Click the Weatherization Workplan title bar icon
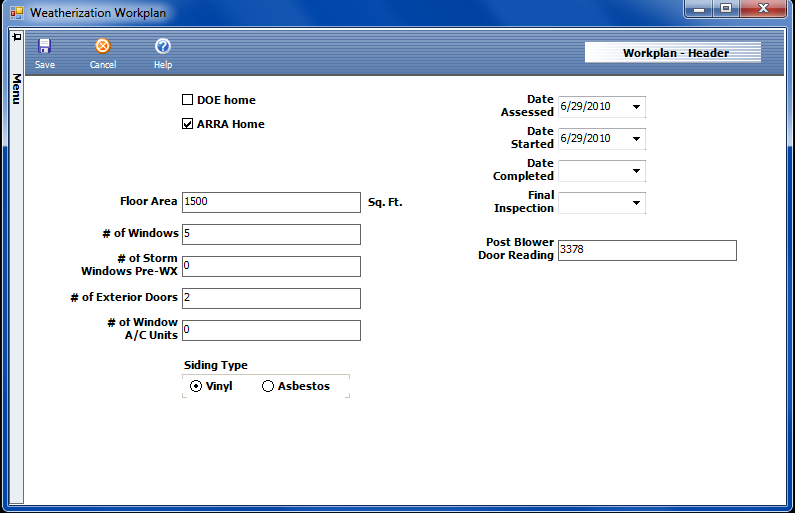The image size is (795, 513). coord(16,13)
